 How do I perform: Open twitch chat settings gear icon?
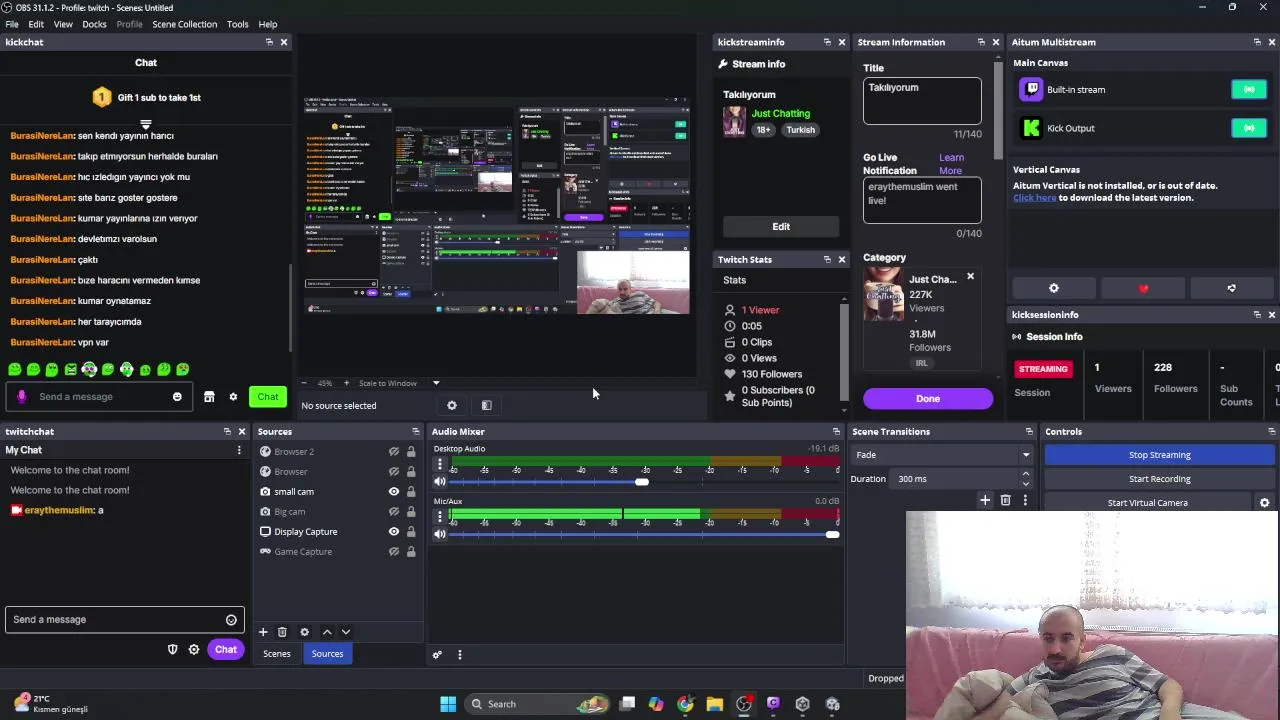(x=194, y=650)
